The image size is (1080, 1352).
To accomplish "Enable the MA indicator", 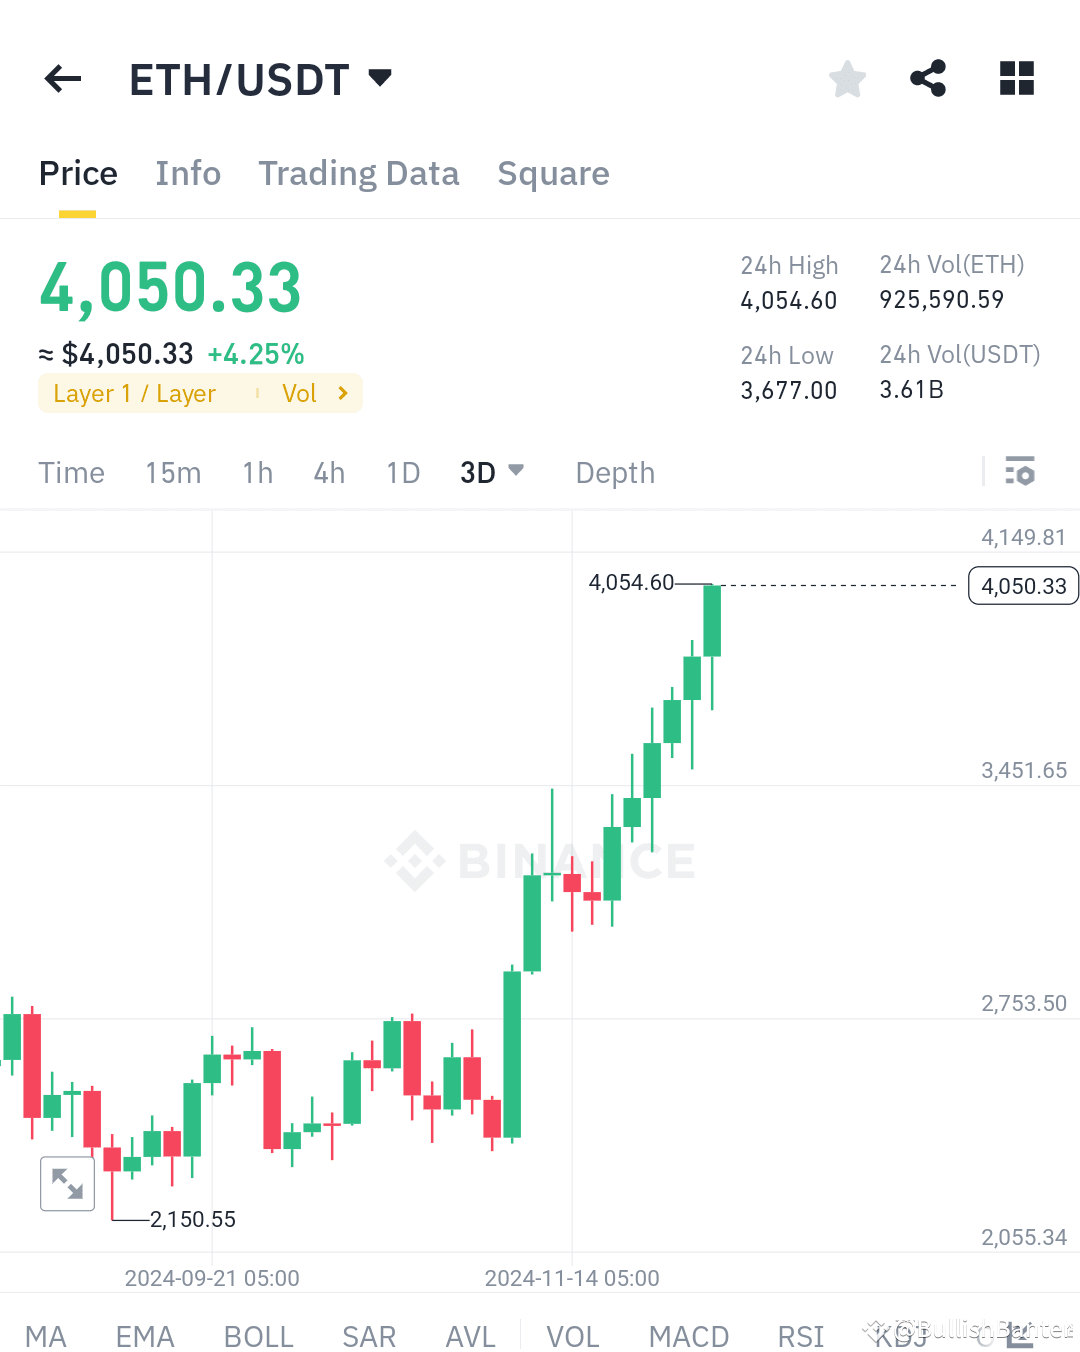I will 46,1335.
